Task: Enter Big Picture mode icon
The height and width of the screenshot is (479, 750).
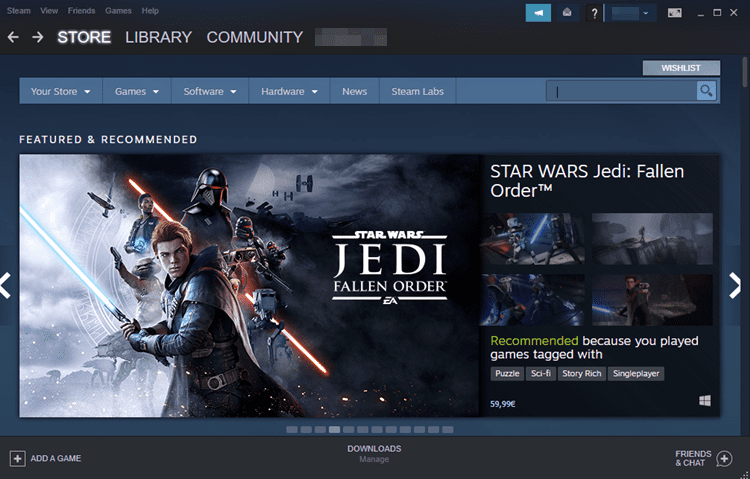Action: (674, 13)
